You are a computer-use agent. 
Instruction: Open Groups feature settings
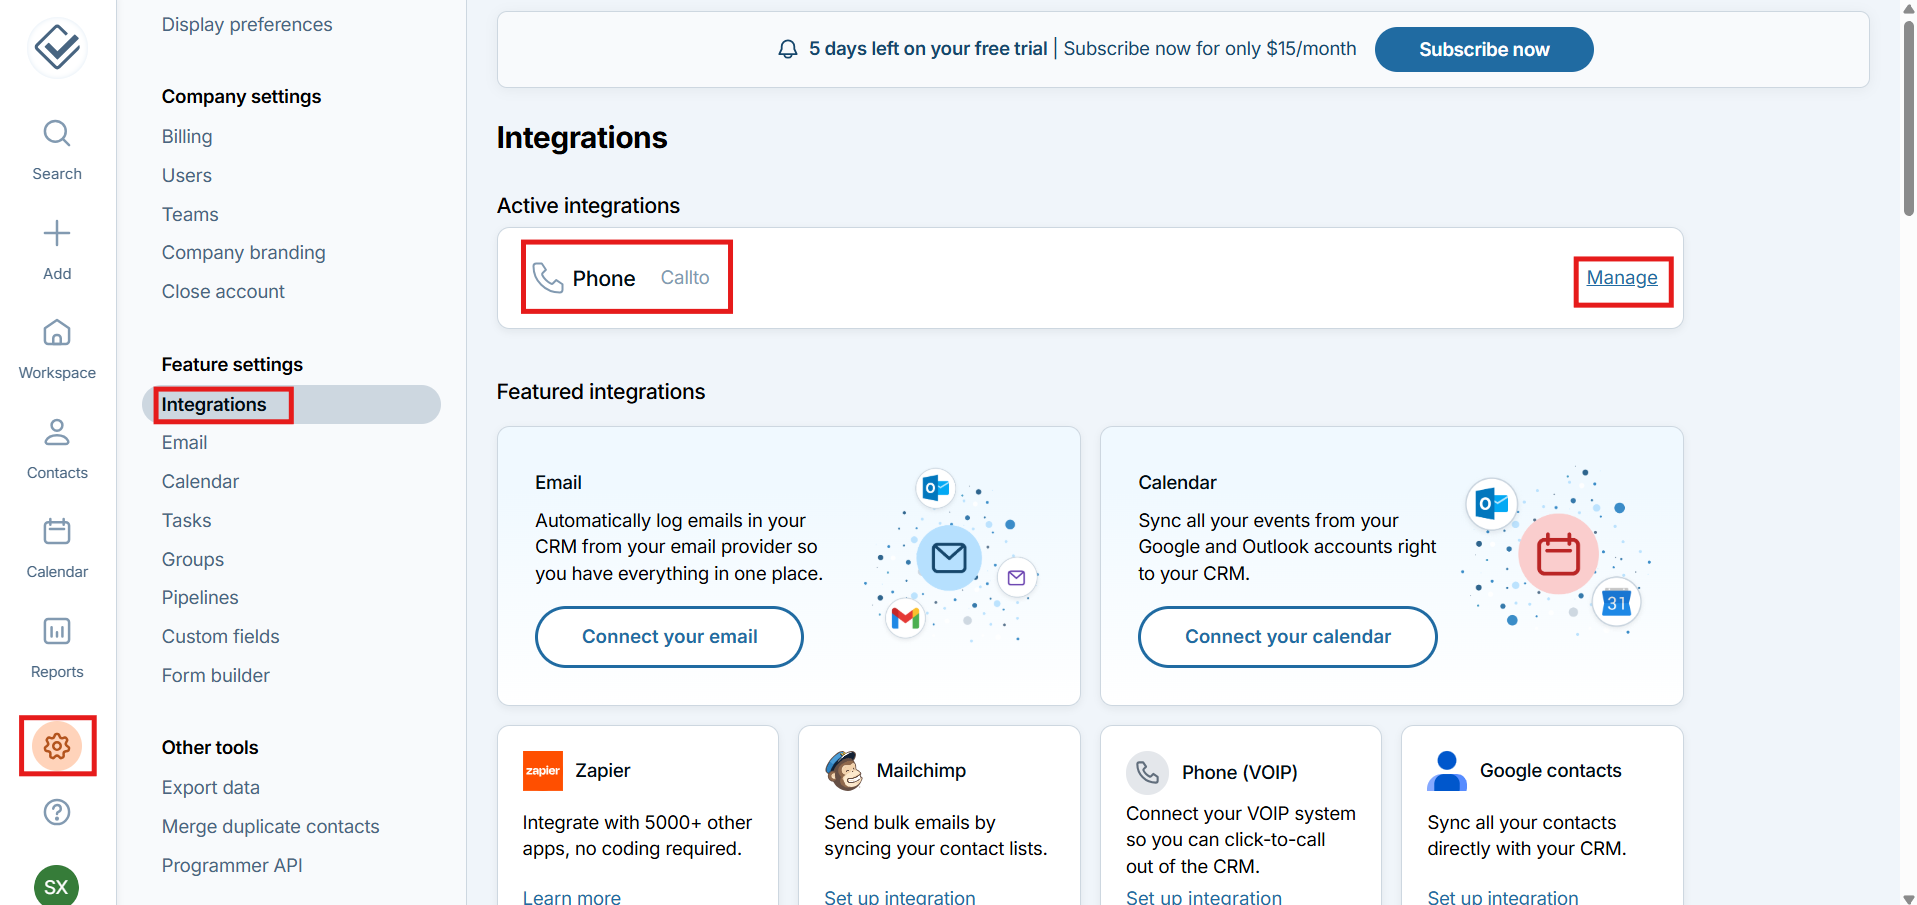point(193,559)
